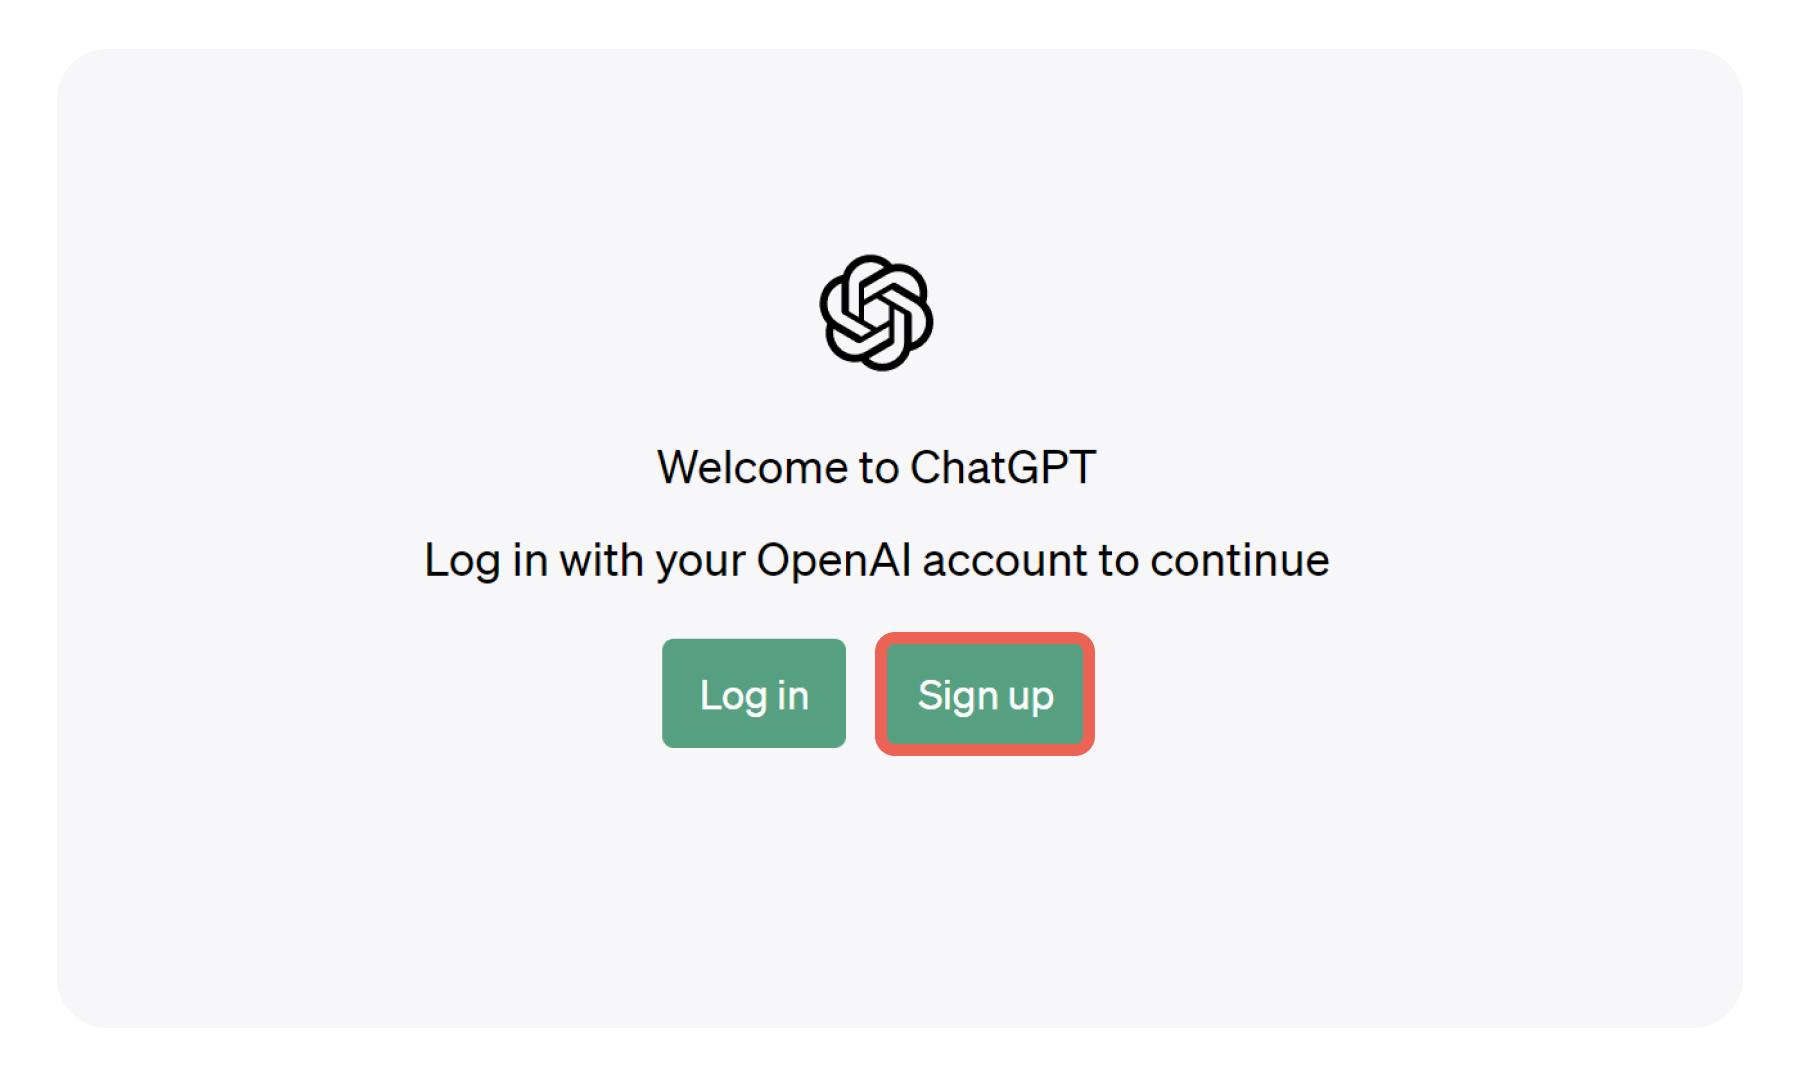
Task: Select the Welcome to ChatGPT heading
Action: [x=876, y=467]
